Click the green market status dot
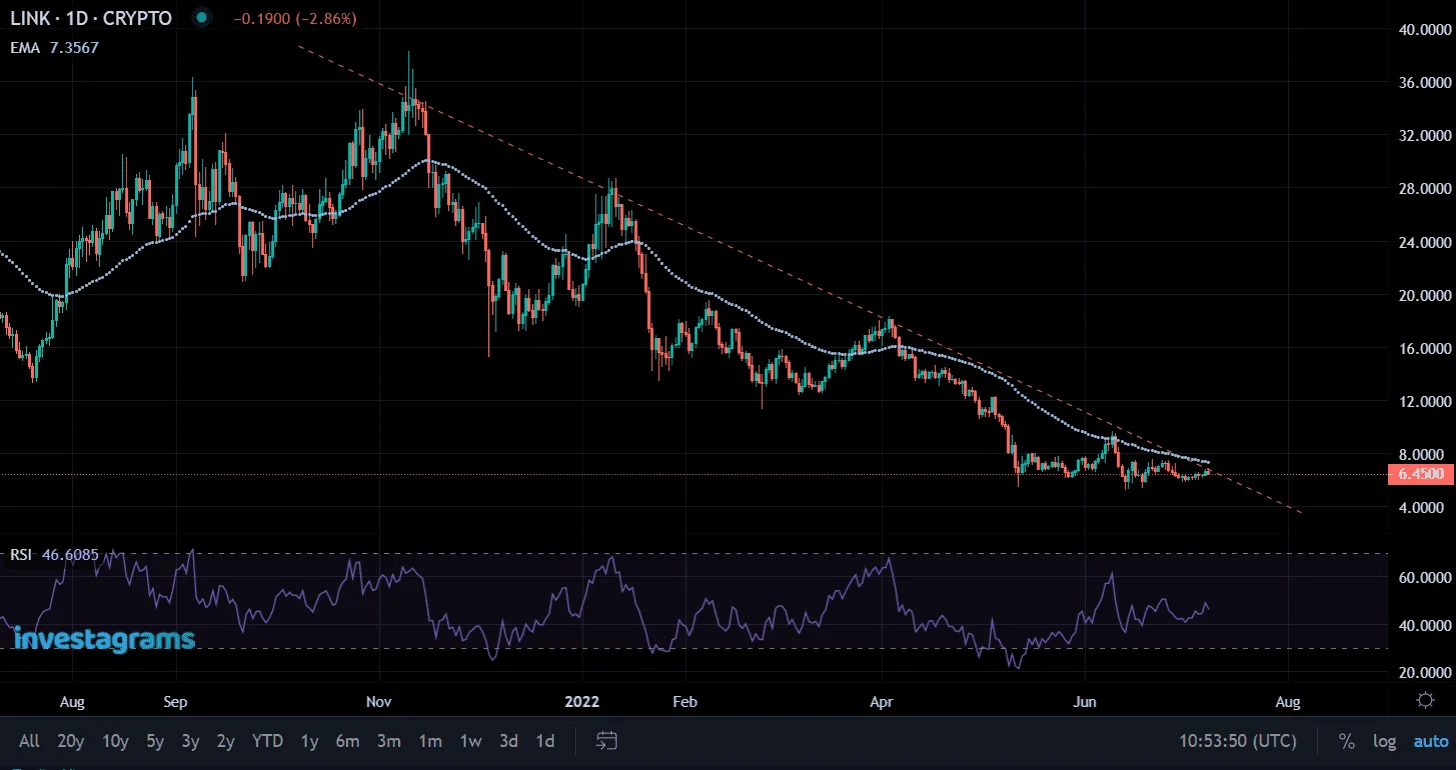 point(202,18)
